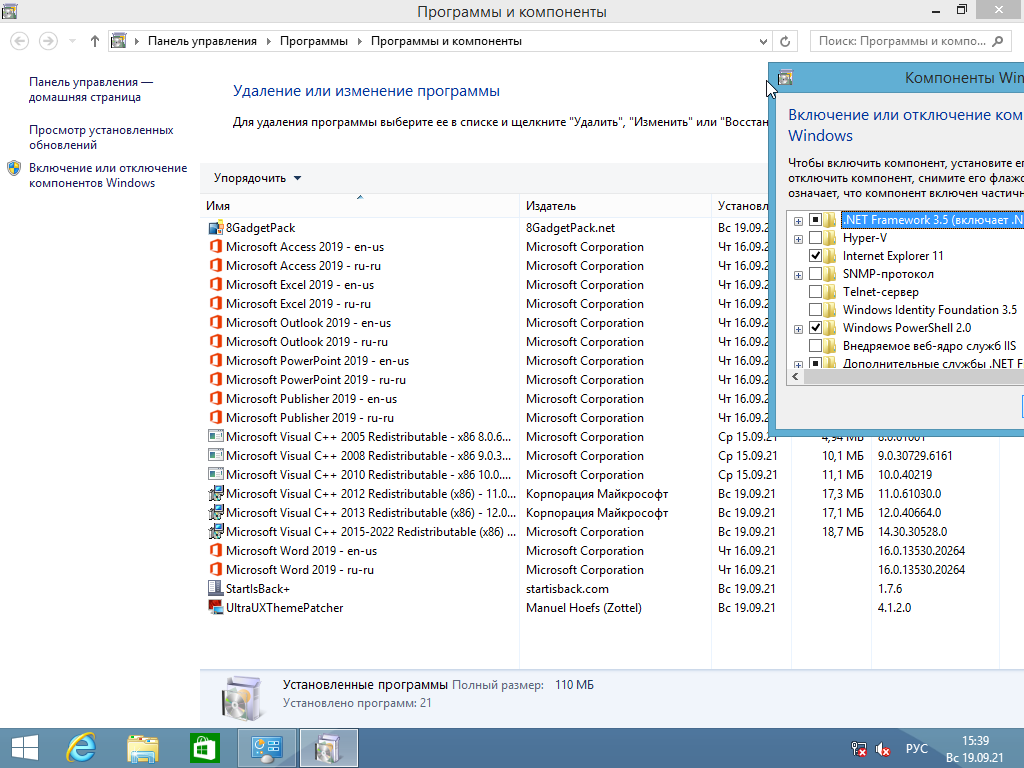The height and width of the screenshot is (768, 1024).
Task: Click Office icon for Microsoft Access 2019 en-us
Action: pos(216,247)
